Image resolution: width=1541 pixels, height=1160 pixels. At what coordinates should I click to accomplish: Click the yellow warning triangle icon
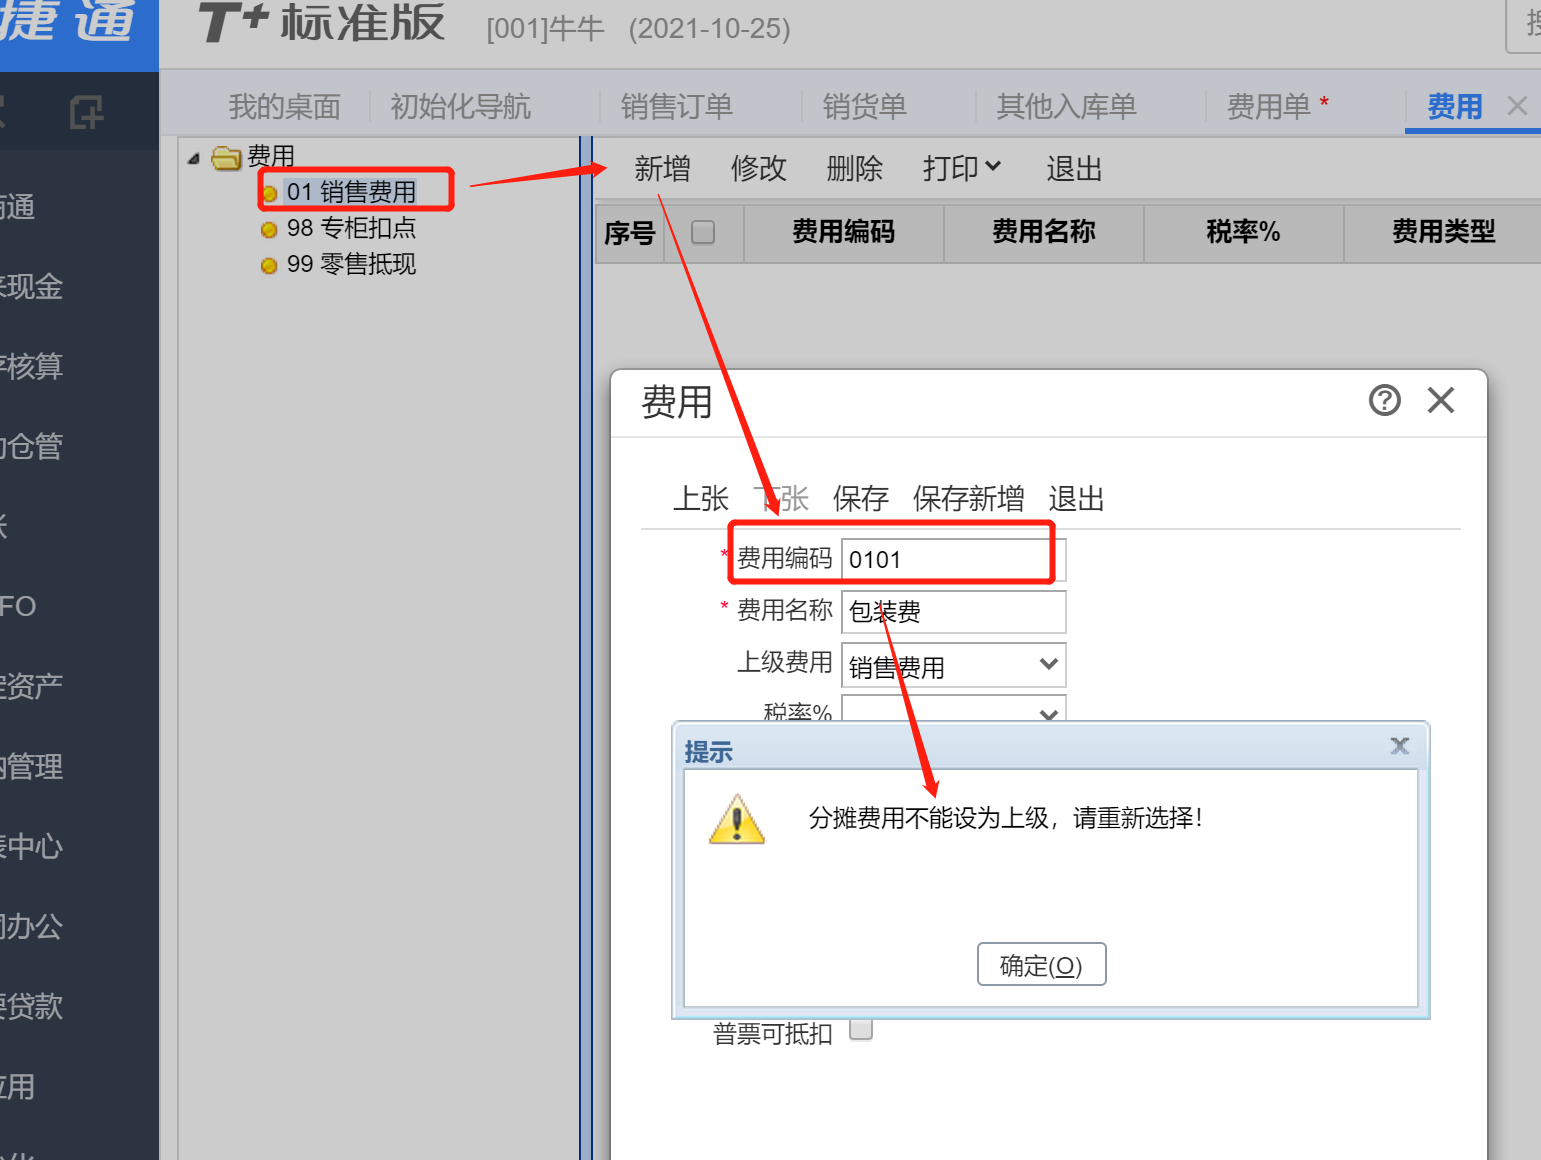tap(737, 819)
